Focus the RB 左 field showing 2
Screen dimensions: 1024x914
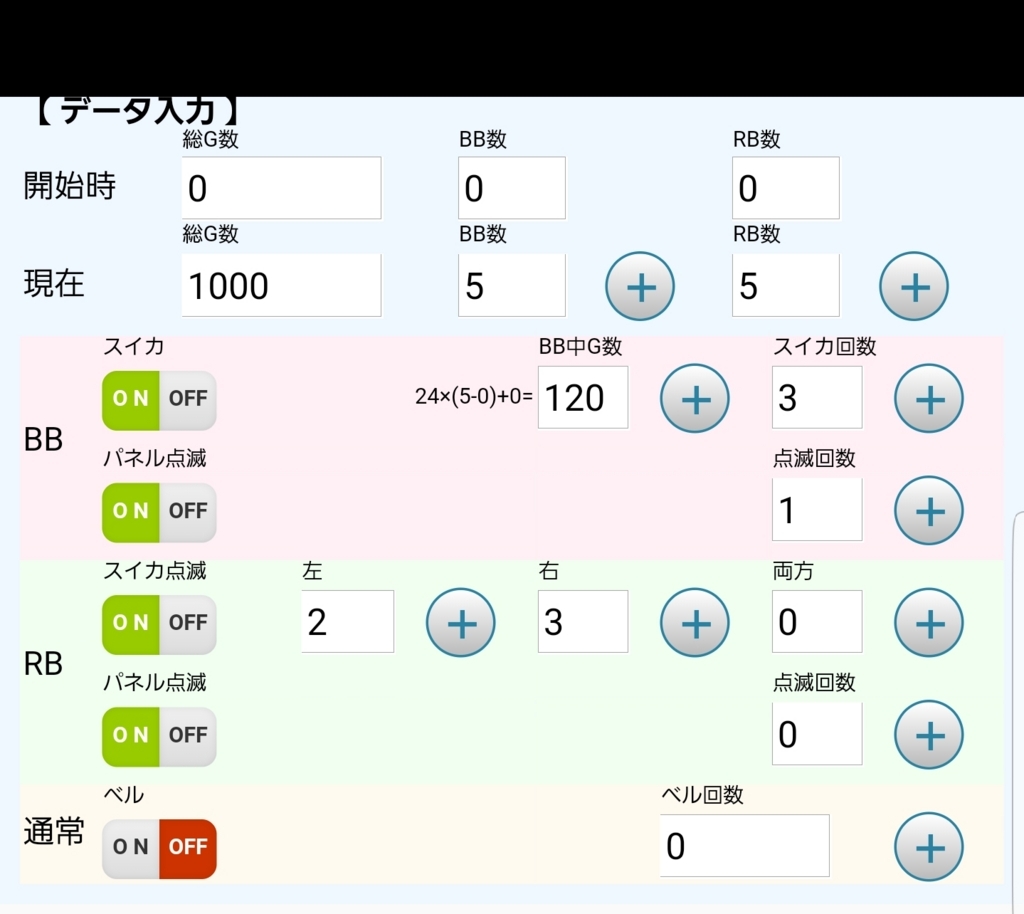[x=347, y=622]
